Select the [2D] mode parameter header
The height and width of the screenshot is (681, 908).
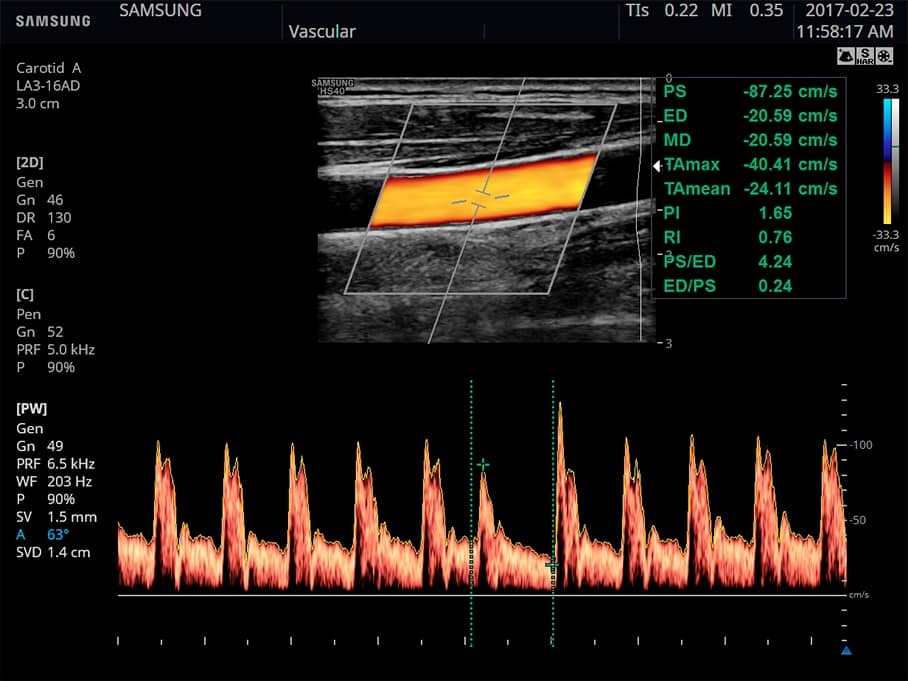point(30,162)
